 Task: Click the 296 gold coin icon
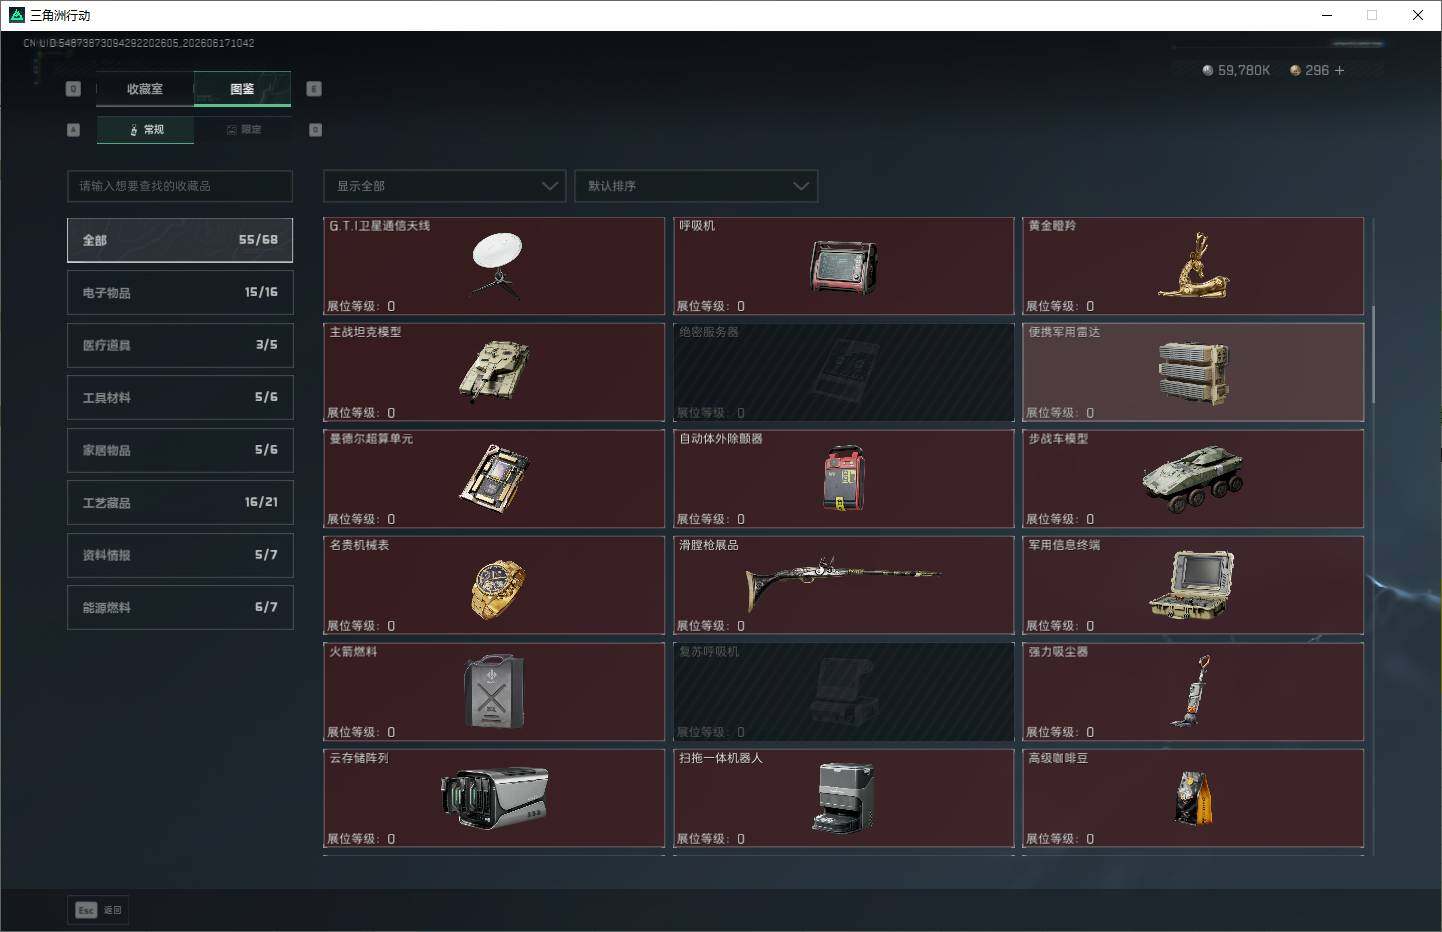tap(1295, 70)
